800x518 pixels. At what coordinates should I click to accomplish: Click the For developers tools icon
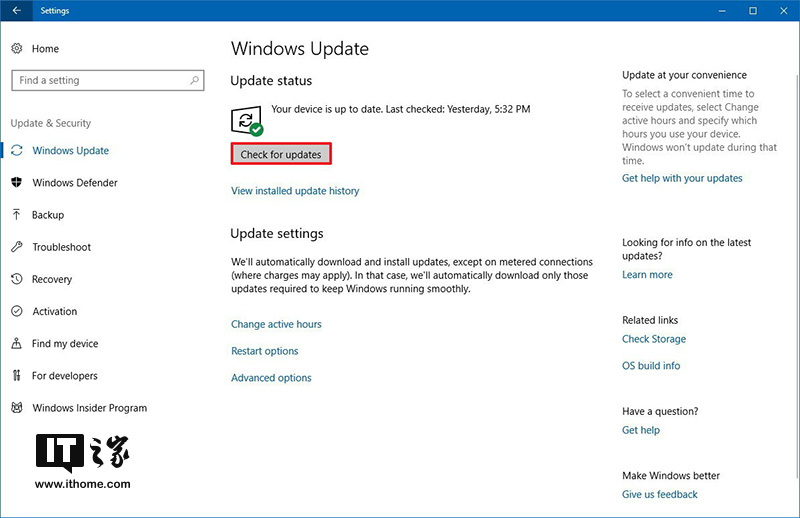17,375
